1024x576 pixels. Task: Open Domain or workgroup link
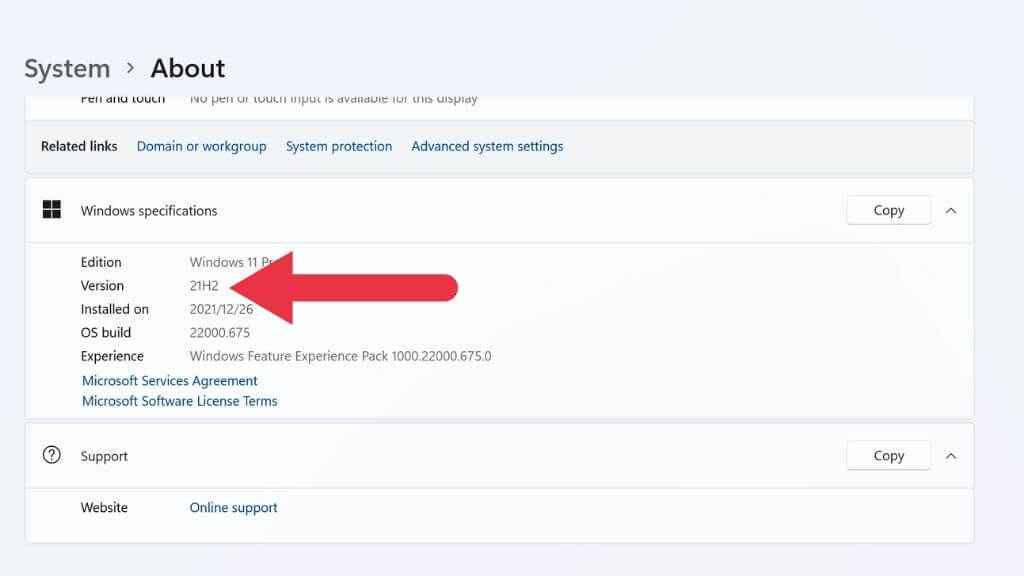[x=201, y=146]
